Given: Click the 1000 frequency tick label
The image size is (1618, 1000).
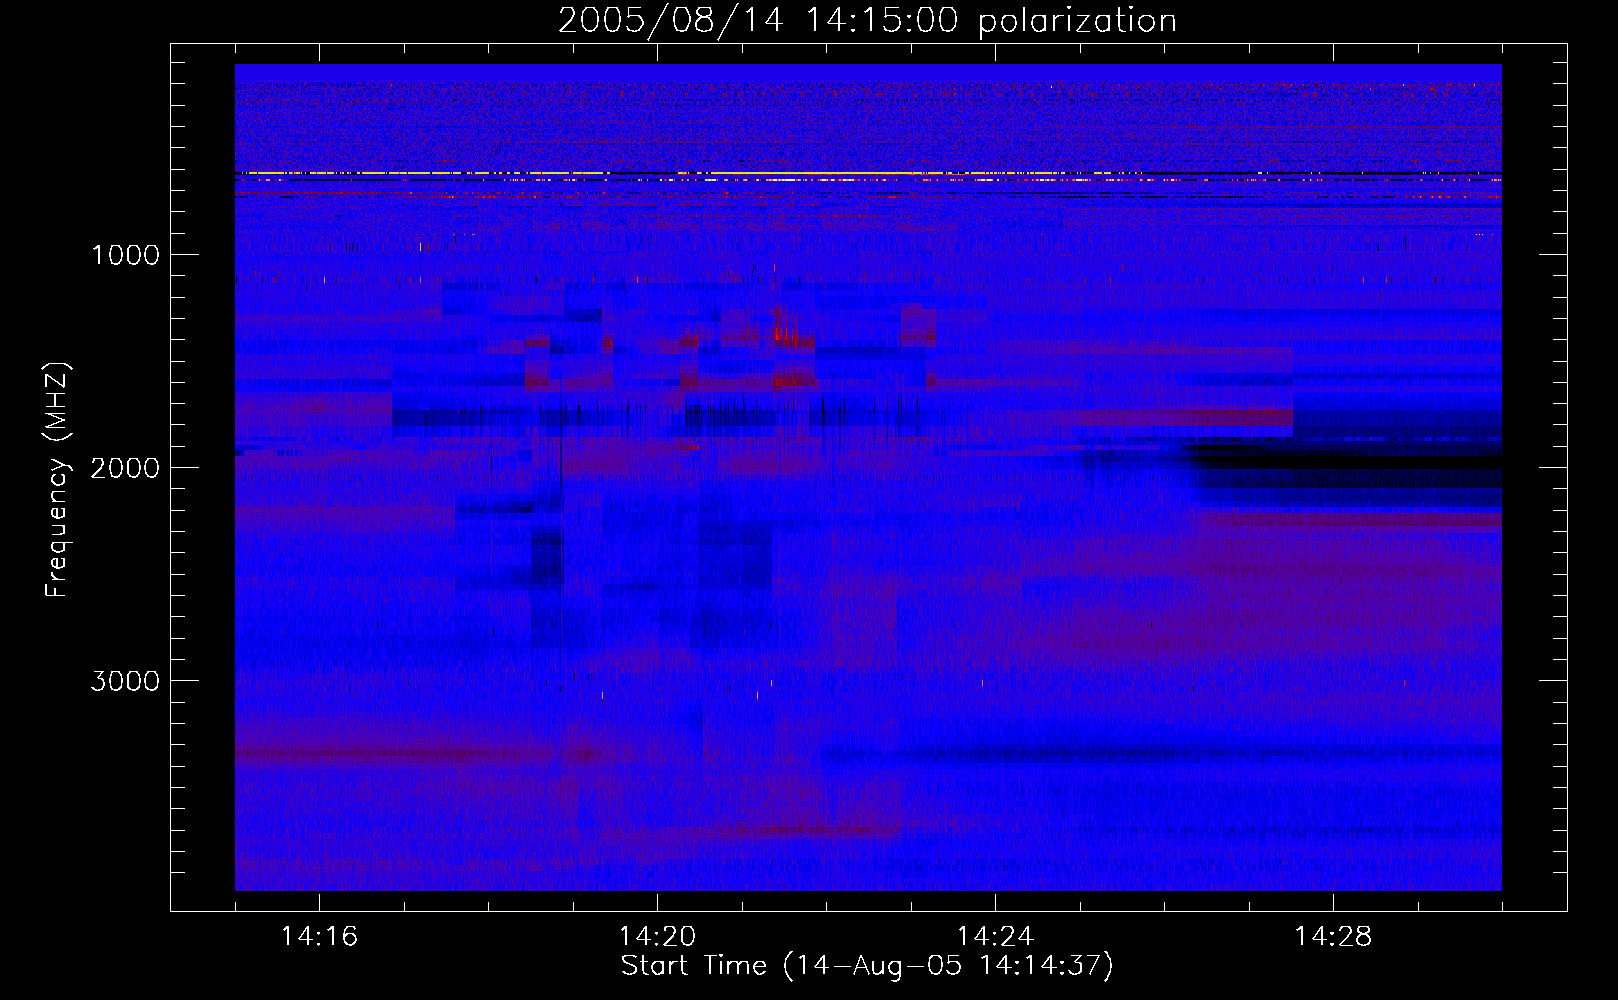Looking at the screenshot, I should [x=125, y=255].
